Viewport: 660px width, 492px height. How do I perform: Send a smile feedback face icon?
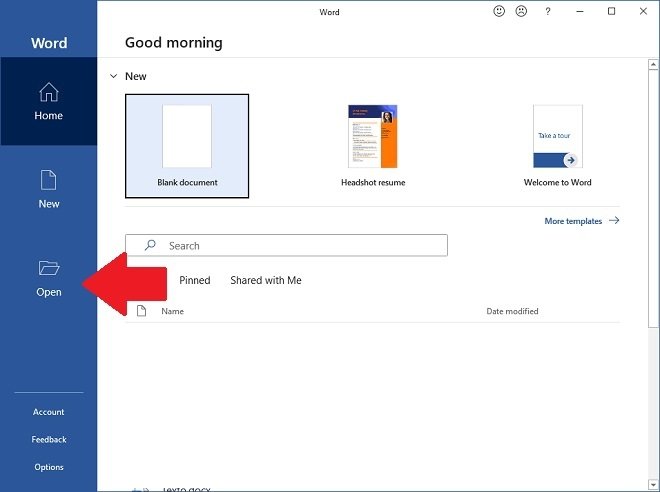click(x=499, y=11)
